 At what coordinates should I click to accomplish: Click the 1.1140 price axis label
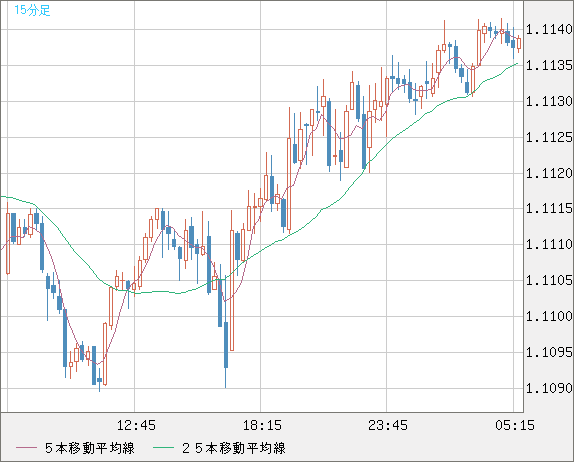tap(549, 29)
